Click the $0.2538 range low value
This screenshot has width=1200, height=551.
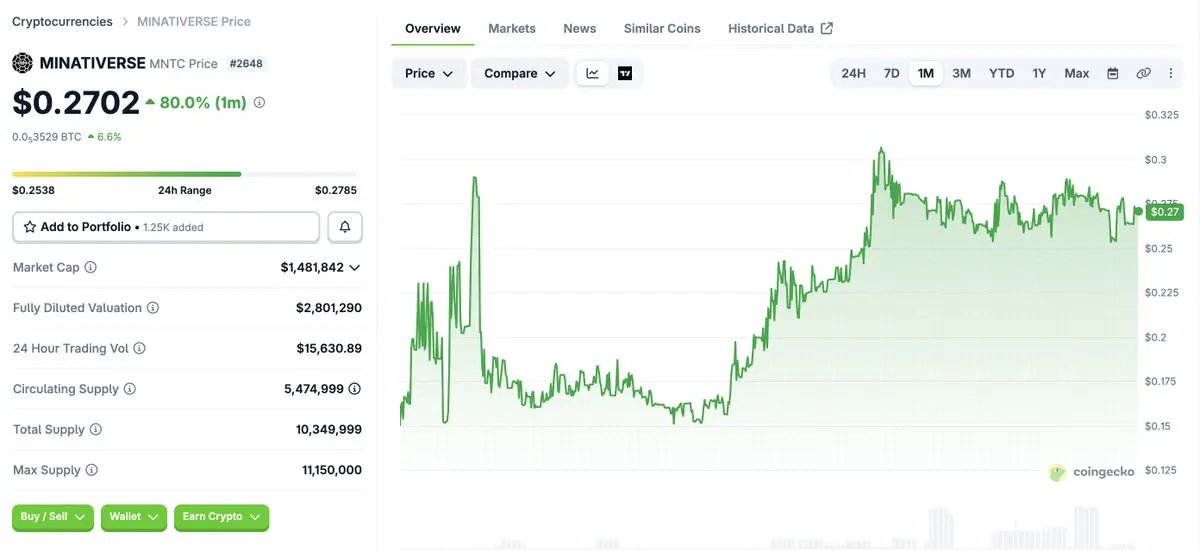pos(33,190)
